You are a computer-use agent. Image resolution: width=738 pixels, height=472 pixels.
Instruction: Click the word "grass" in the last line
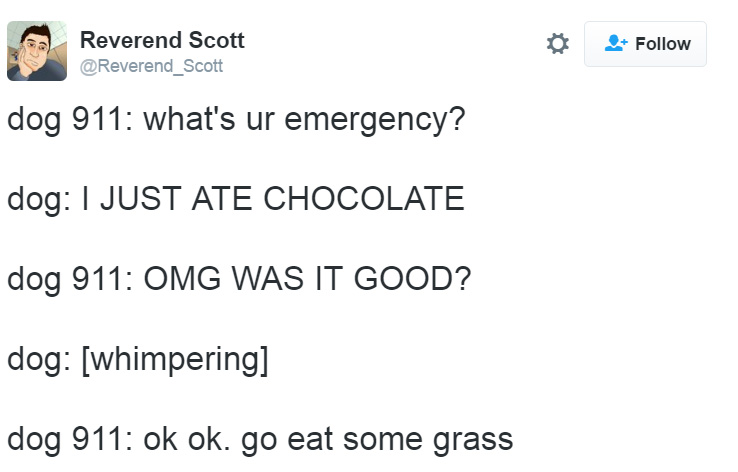473,442
